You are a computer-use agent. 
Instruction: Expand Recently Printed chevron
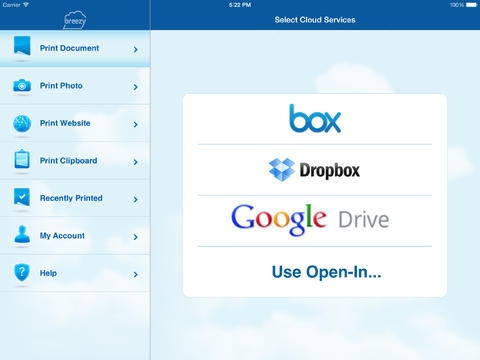tap(135, 199)
